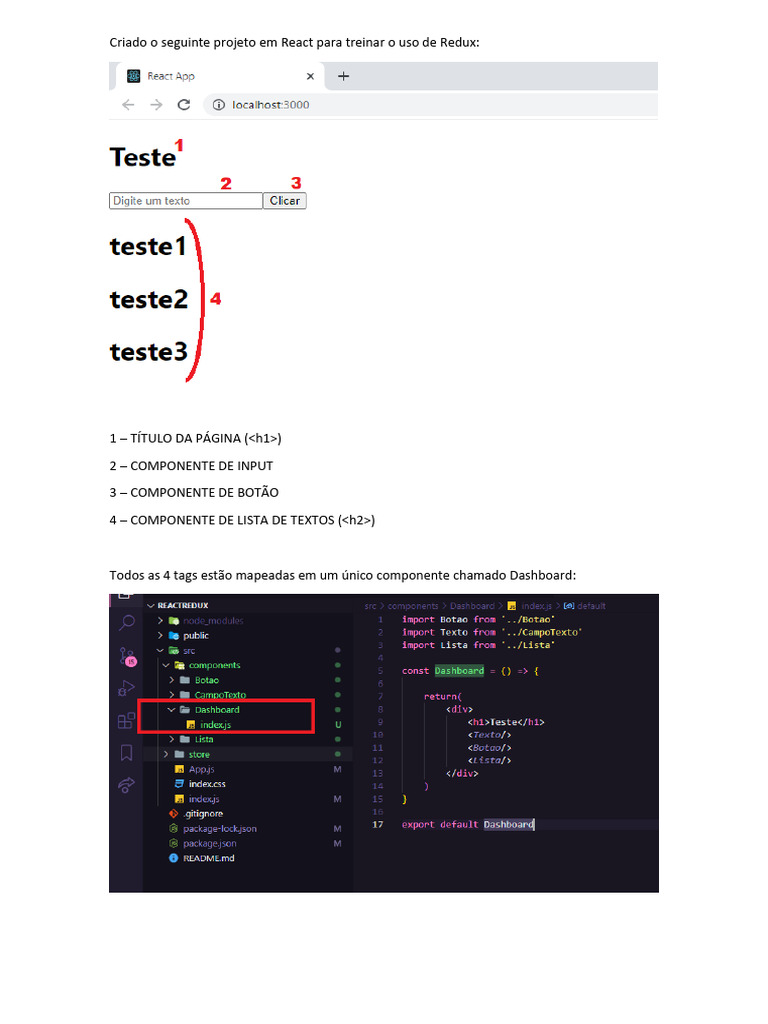Expand the Botao folder
Image resolution: width=768 pixels, height=1024 pixels.
click(172, 680)
